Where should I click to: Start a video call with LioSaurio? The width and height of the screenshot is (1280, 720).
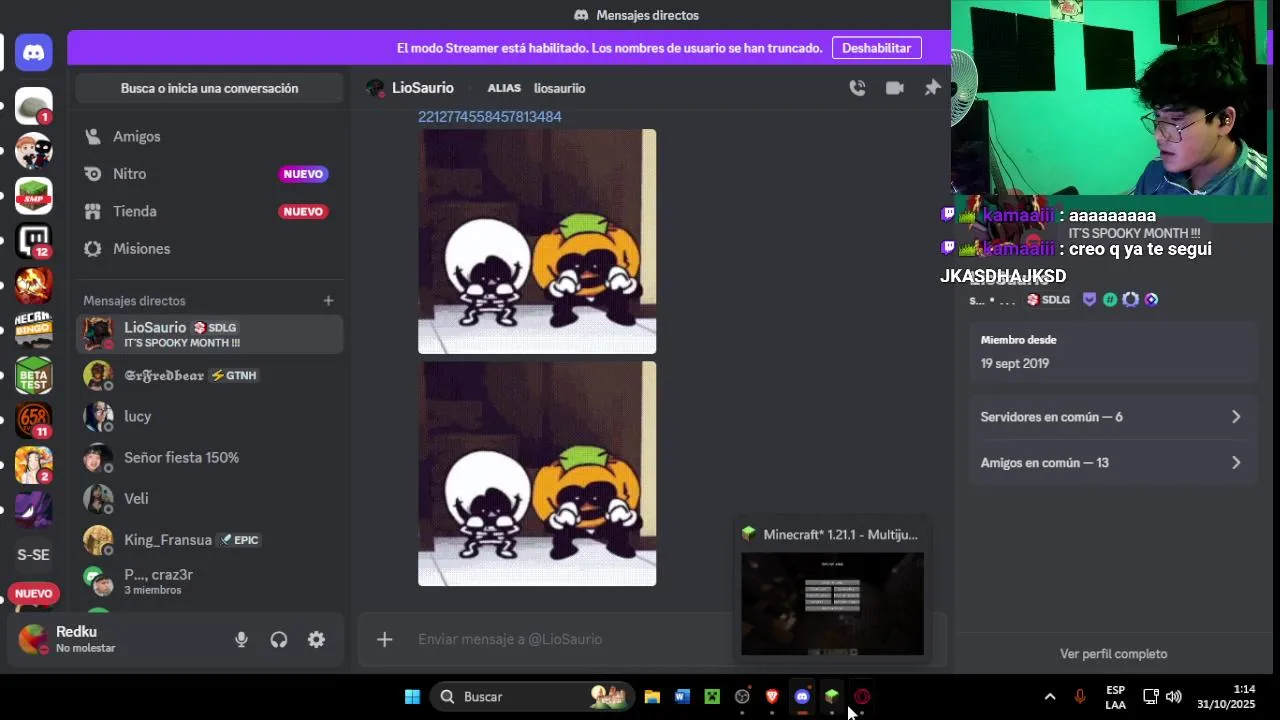895,88
